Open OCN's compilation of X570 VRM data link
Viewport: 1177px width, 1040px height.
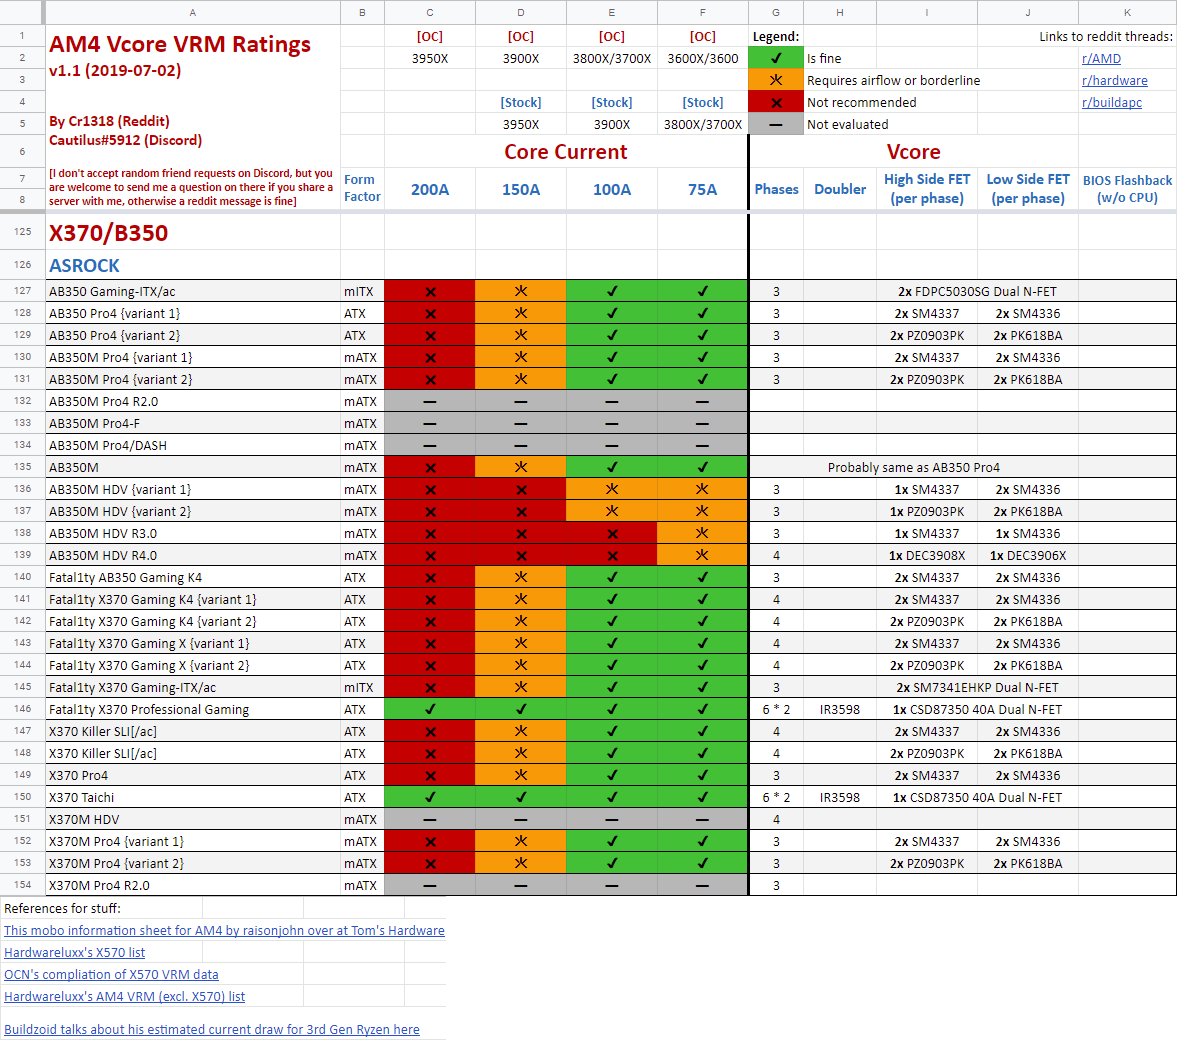click(111, 974)
